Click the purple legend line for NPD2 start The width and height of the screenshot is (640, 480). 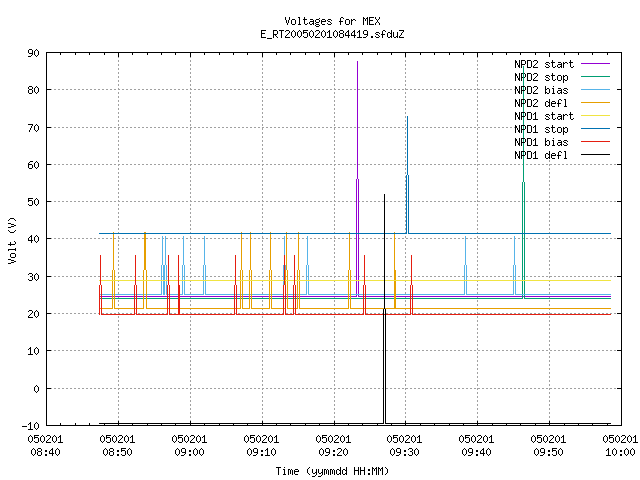coord(596,64)
